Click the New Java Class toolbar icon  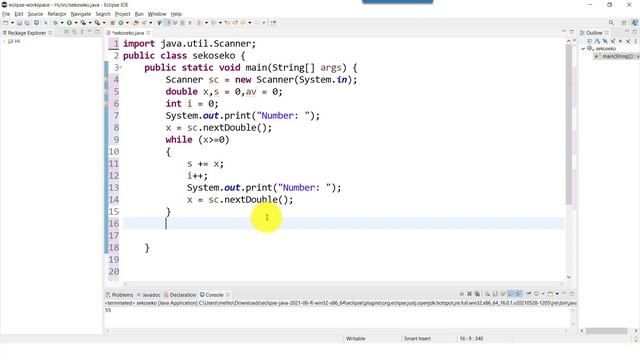(x=121, y=23)
